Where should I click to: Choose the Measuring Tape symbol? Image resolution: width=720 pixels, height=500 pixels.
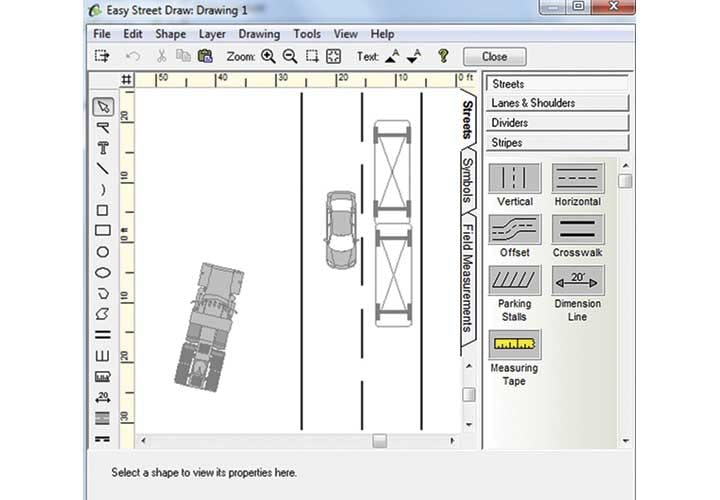(x=514, y=345)
